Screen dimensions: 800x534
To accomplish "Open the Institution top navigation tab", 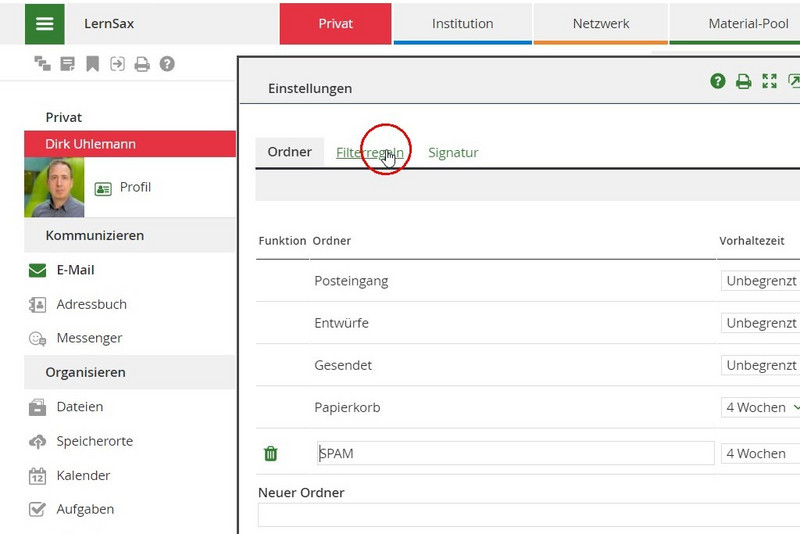I will point(462,24).
